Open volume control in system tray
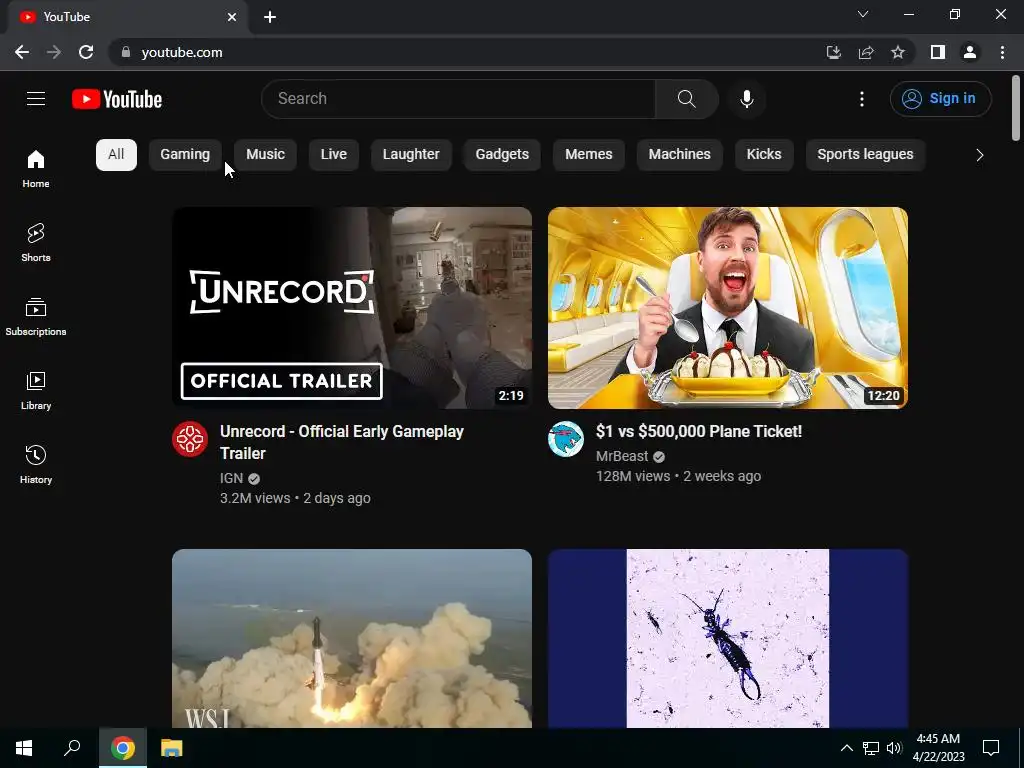The width and height of the screenshot is (1024, 768). 894,748
